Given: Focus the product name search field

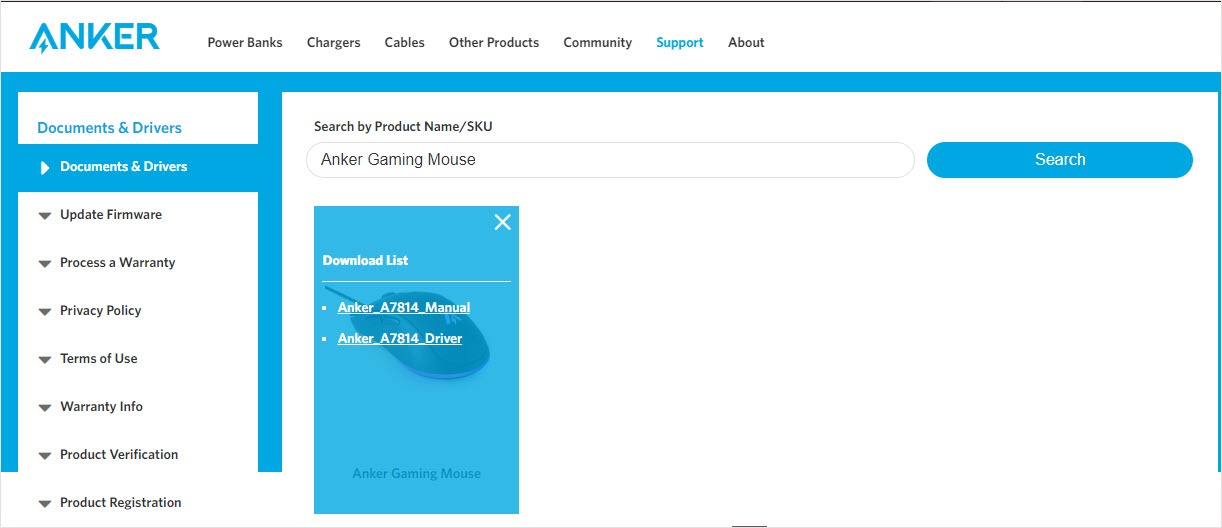Looking at the screenshot, I should 610,160.
